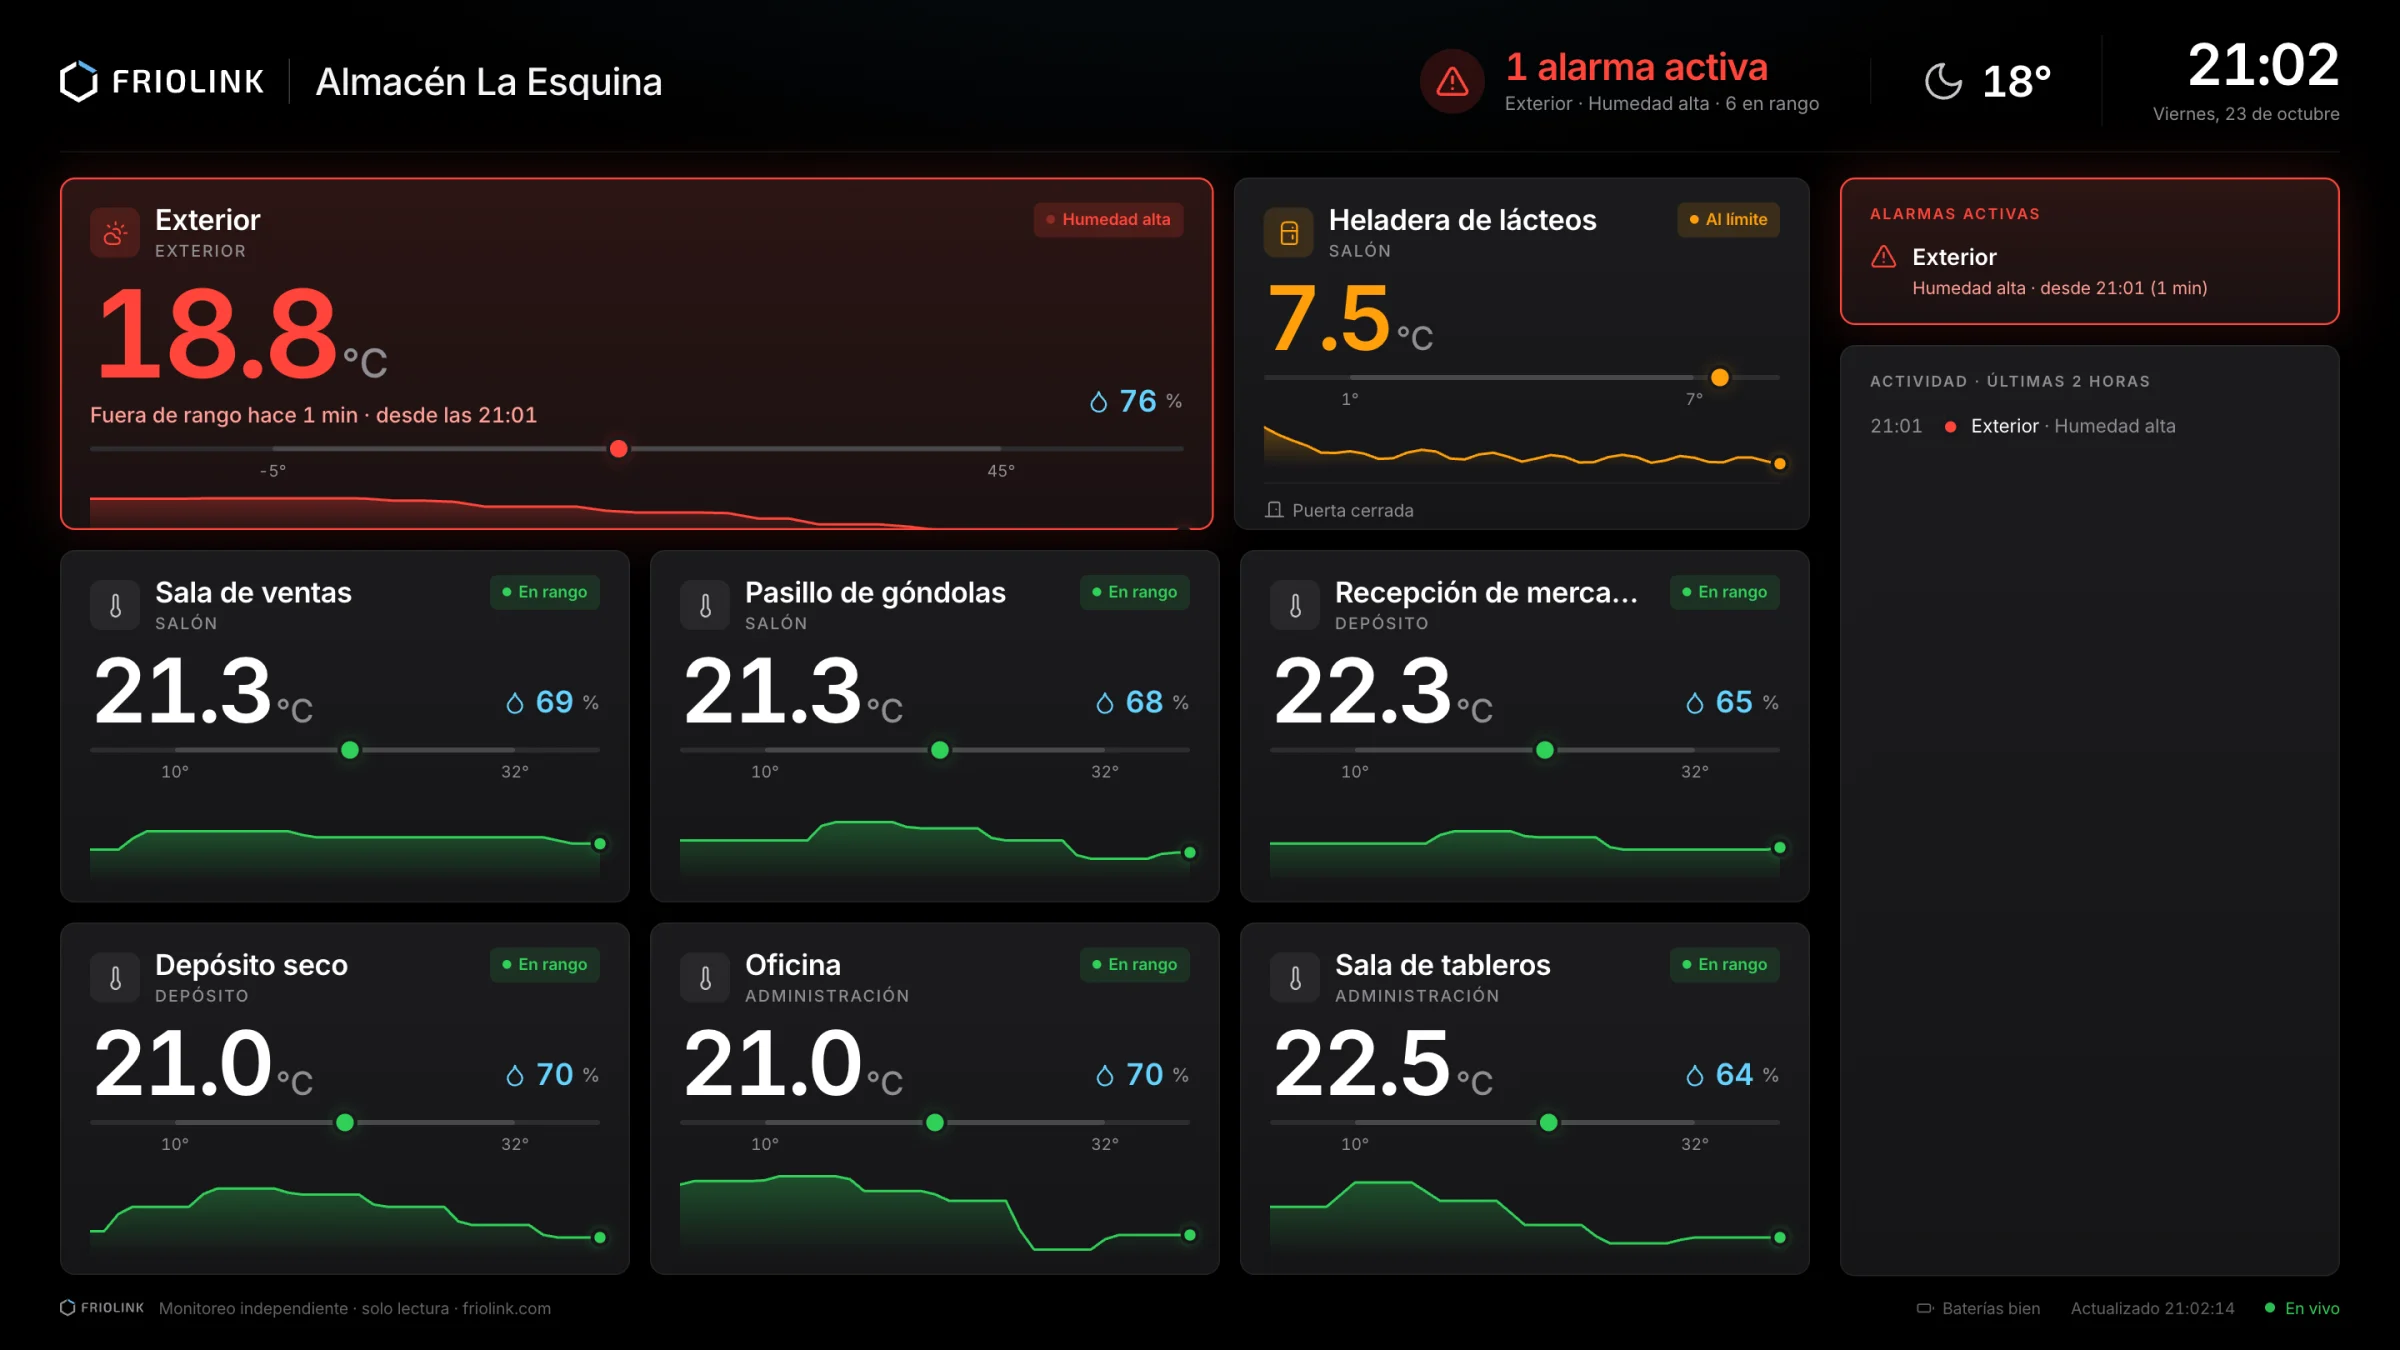Click the Actualizado 21:02:14 footer text
The width and height of the screenshot is (2400, 1350).
[2152, 1308]
